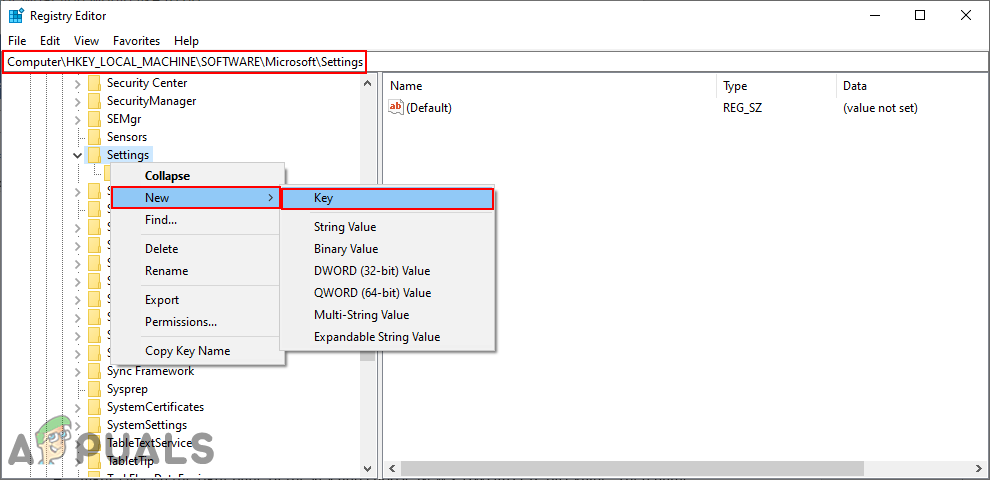Select the Sensors tree key label
Image resolution: width=990 pixels, height=480 pixels.
click(127, 137)
